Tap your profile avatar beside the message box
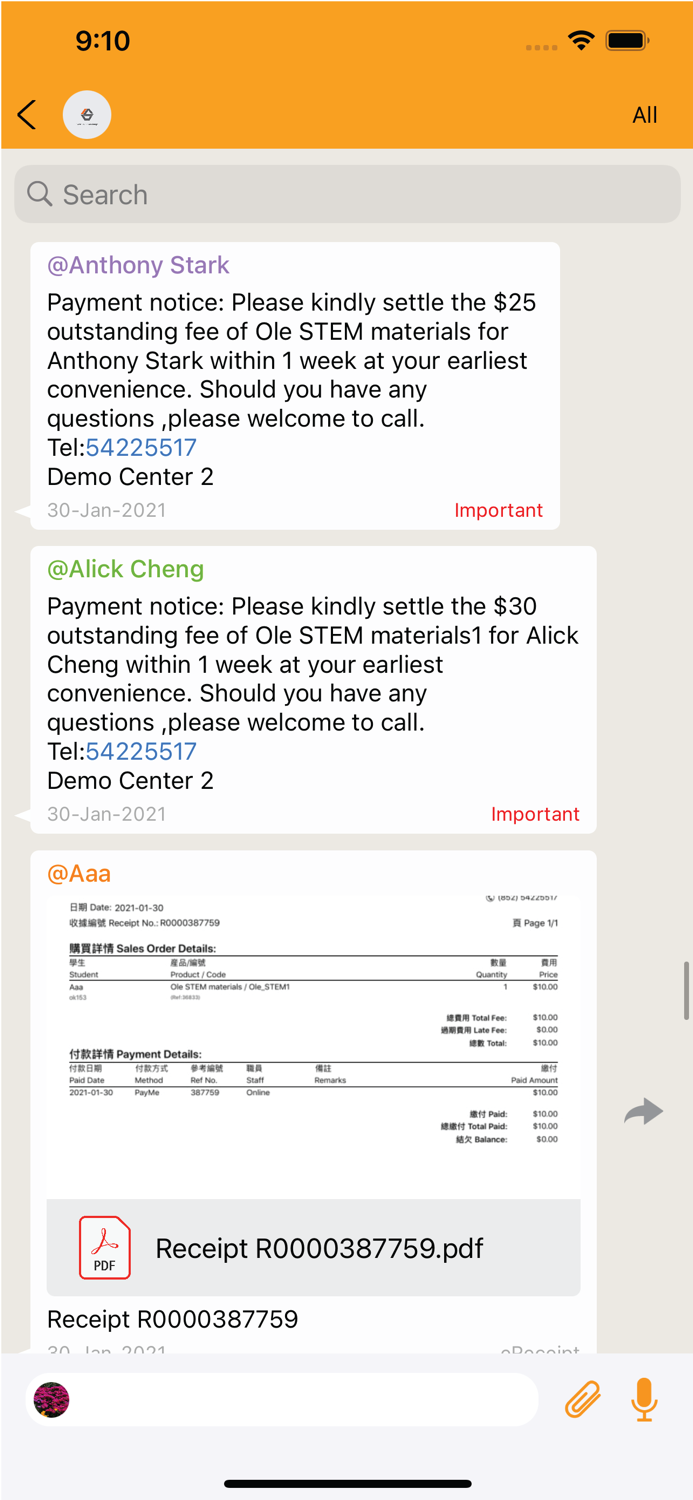The image size is (693, 1500). pyautogui.click(x=50, y=1399)
